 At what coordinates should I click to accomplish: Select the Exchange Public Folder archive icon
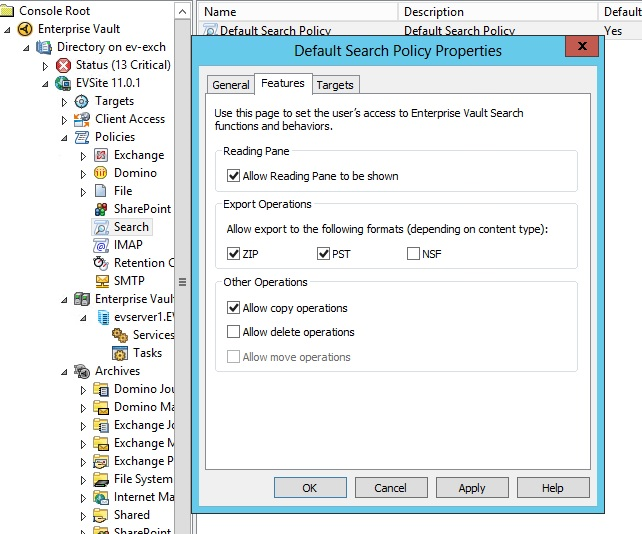(101, 461)
